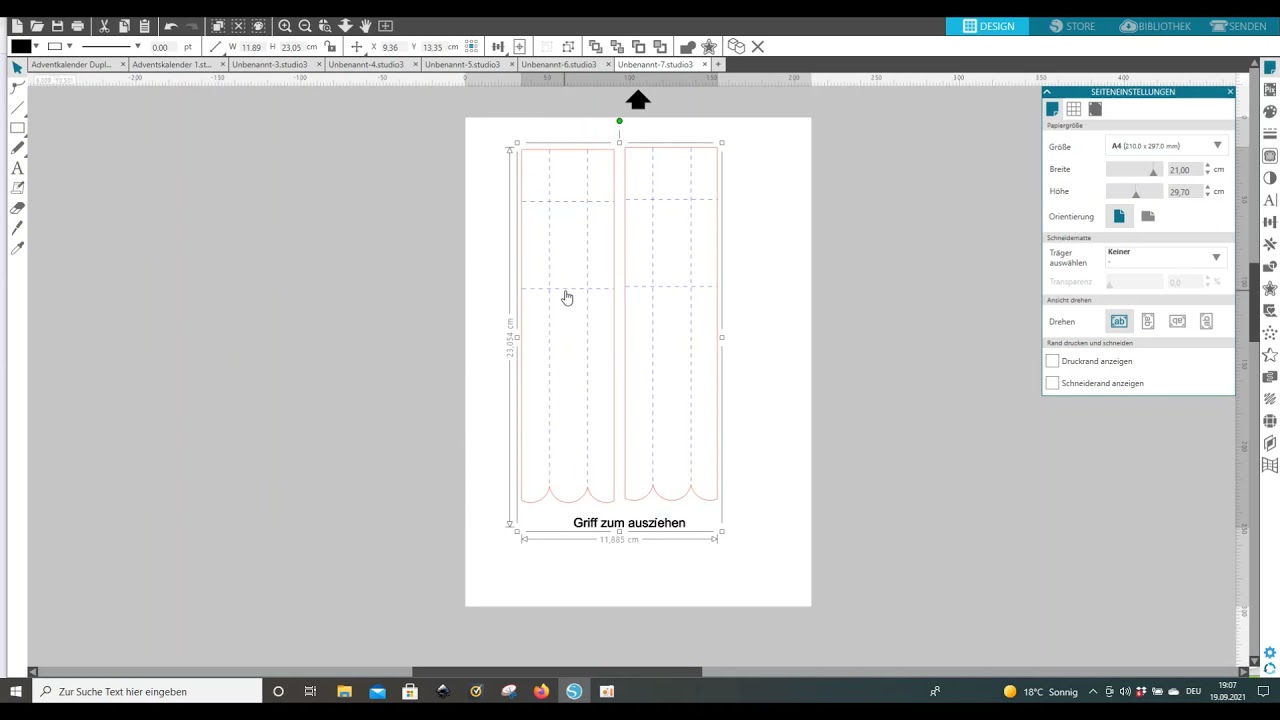
Task: Select the Rectangle drawing tool
Action: pos(17,128)
